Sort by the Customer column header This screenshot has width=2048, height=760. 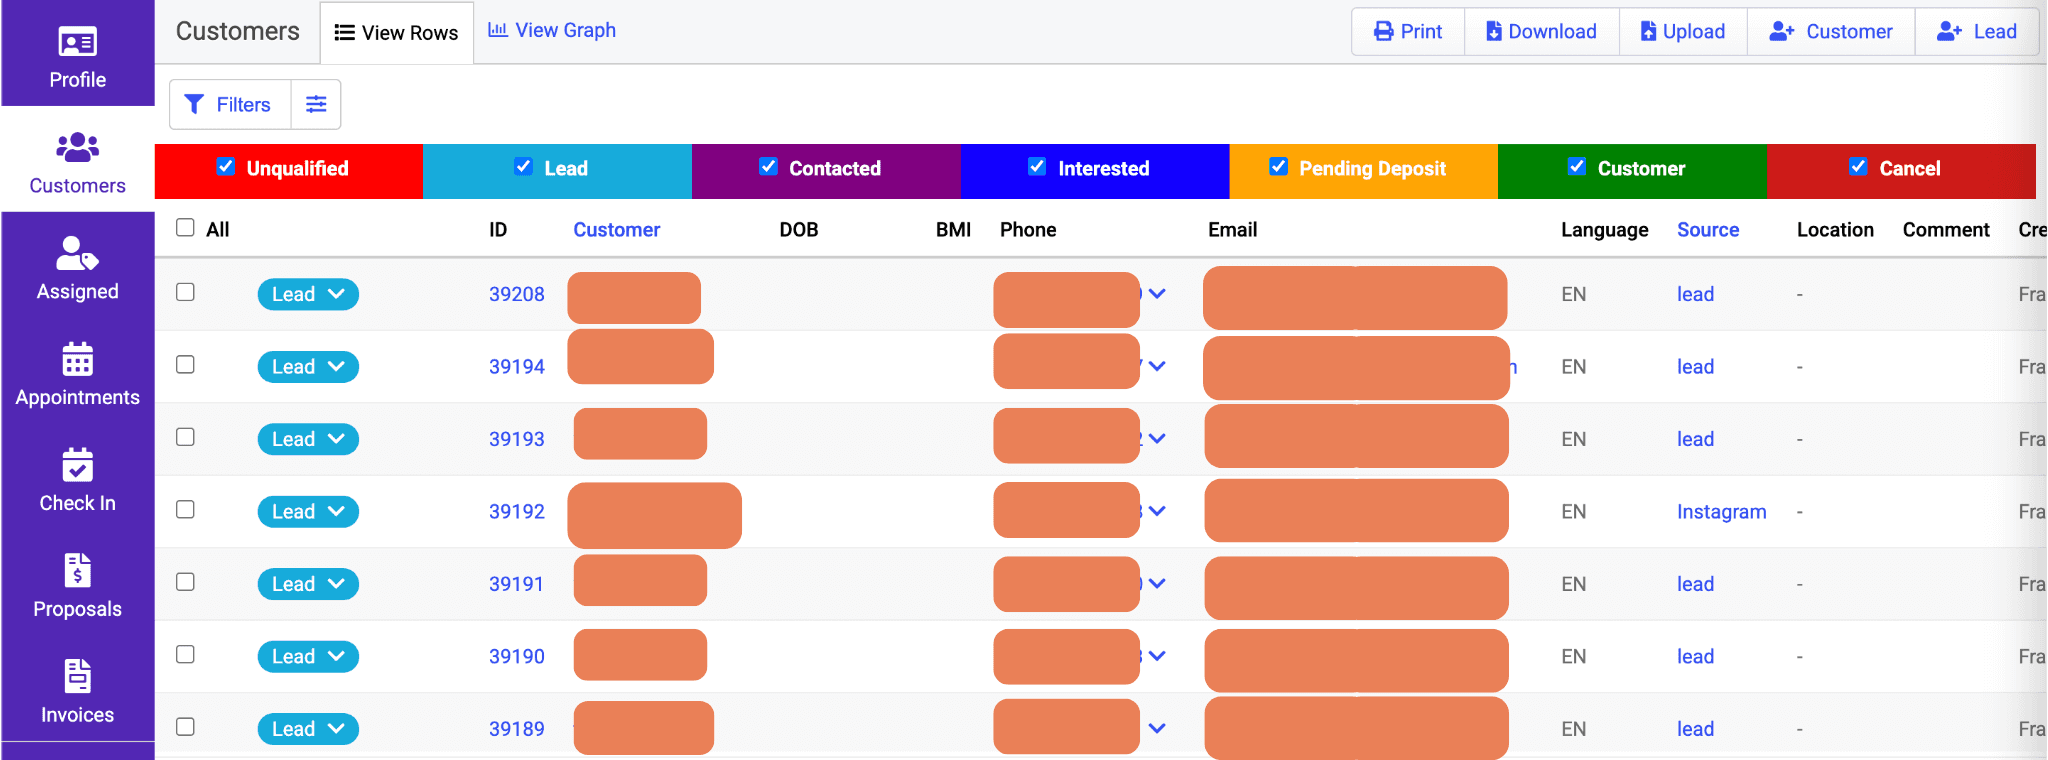tap(616, 230)
